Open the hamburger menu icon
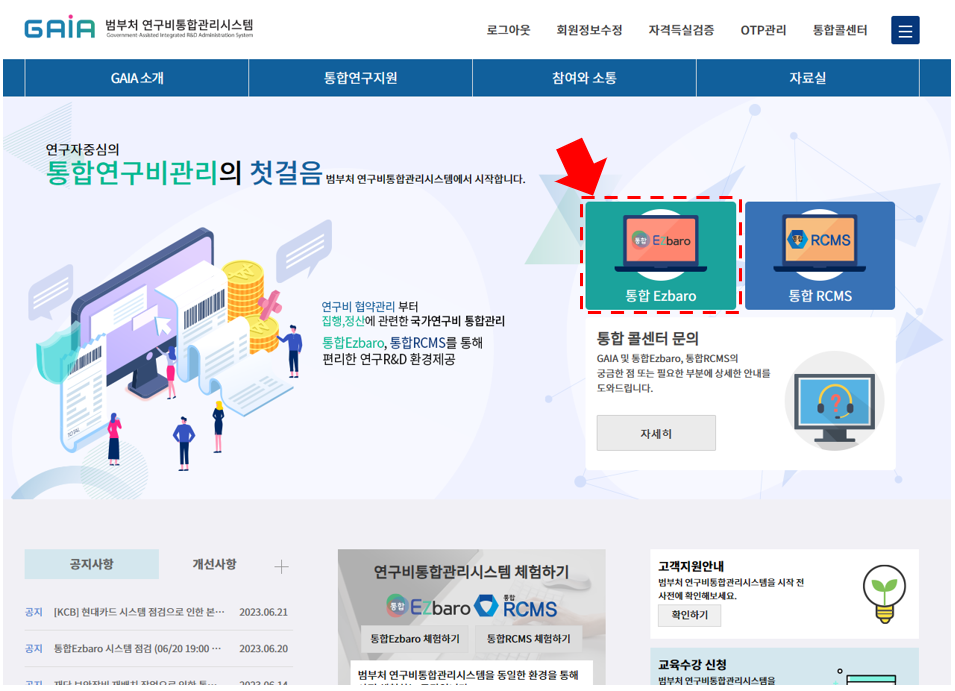 (x=905, y=30)
